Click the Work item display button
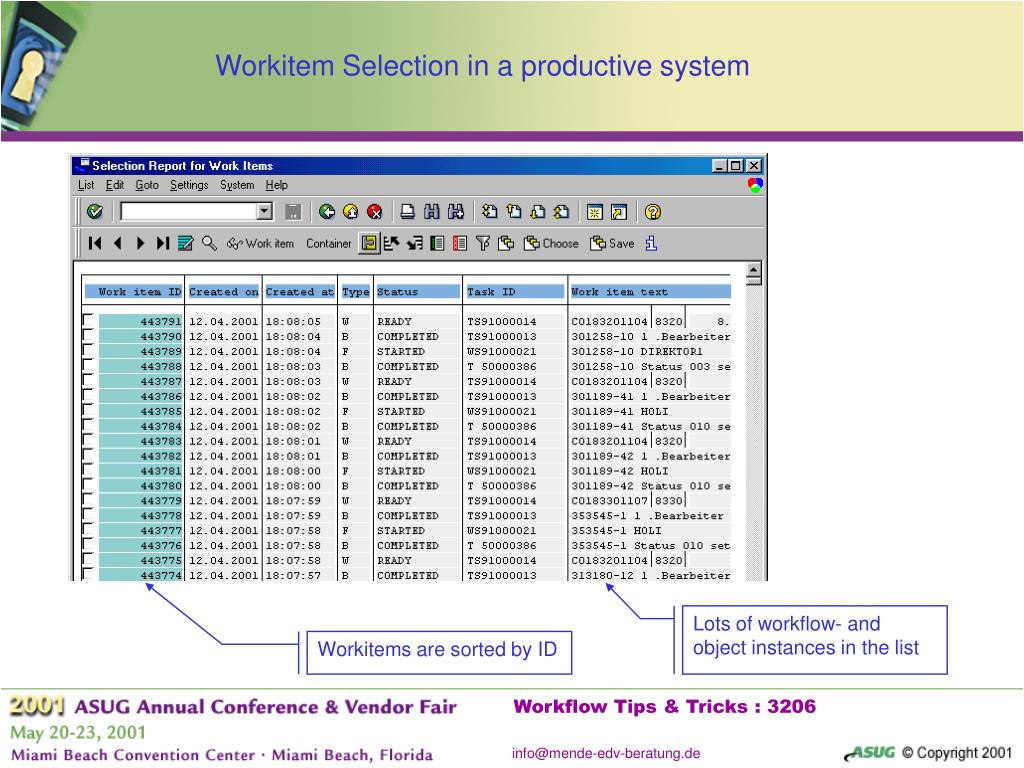The image size is (1024, 768). point(261,244)
